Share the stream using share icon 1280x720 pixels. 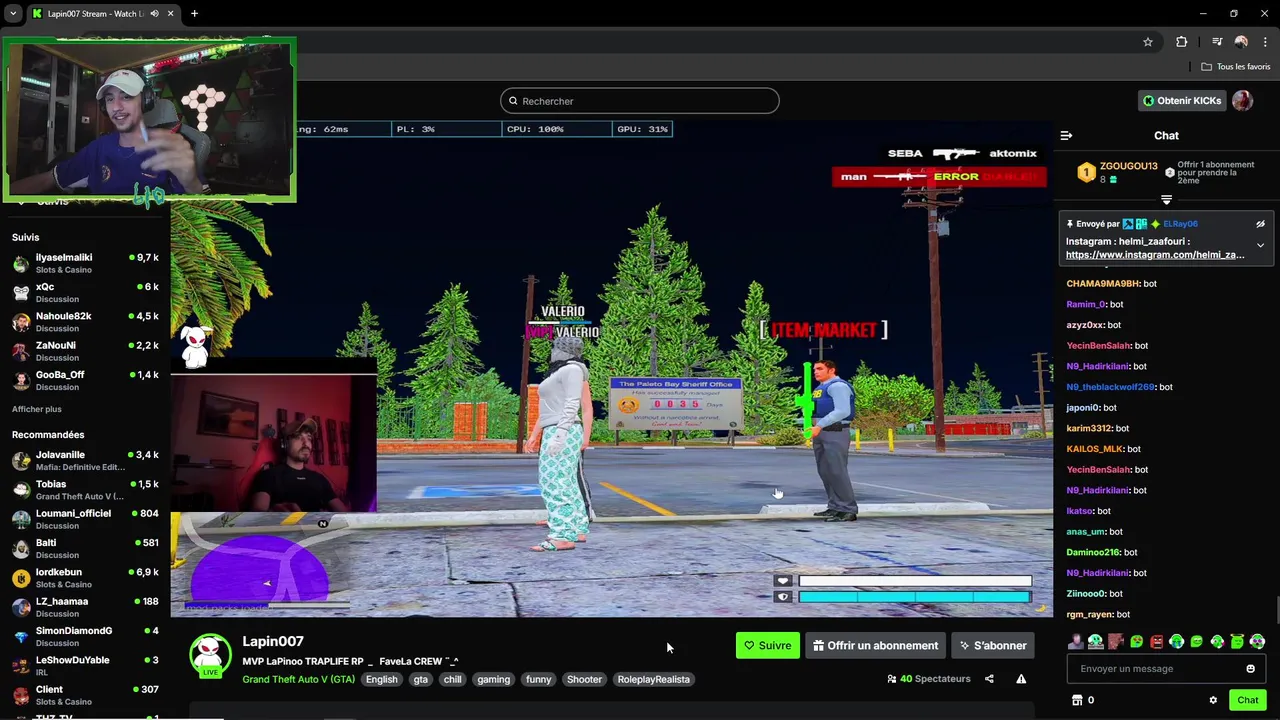click(989, 679)
